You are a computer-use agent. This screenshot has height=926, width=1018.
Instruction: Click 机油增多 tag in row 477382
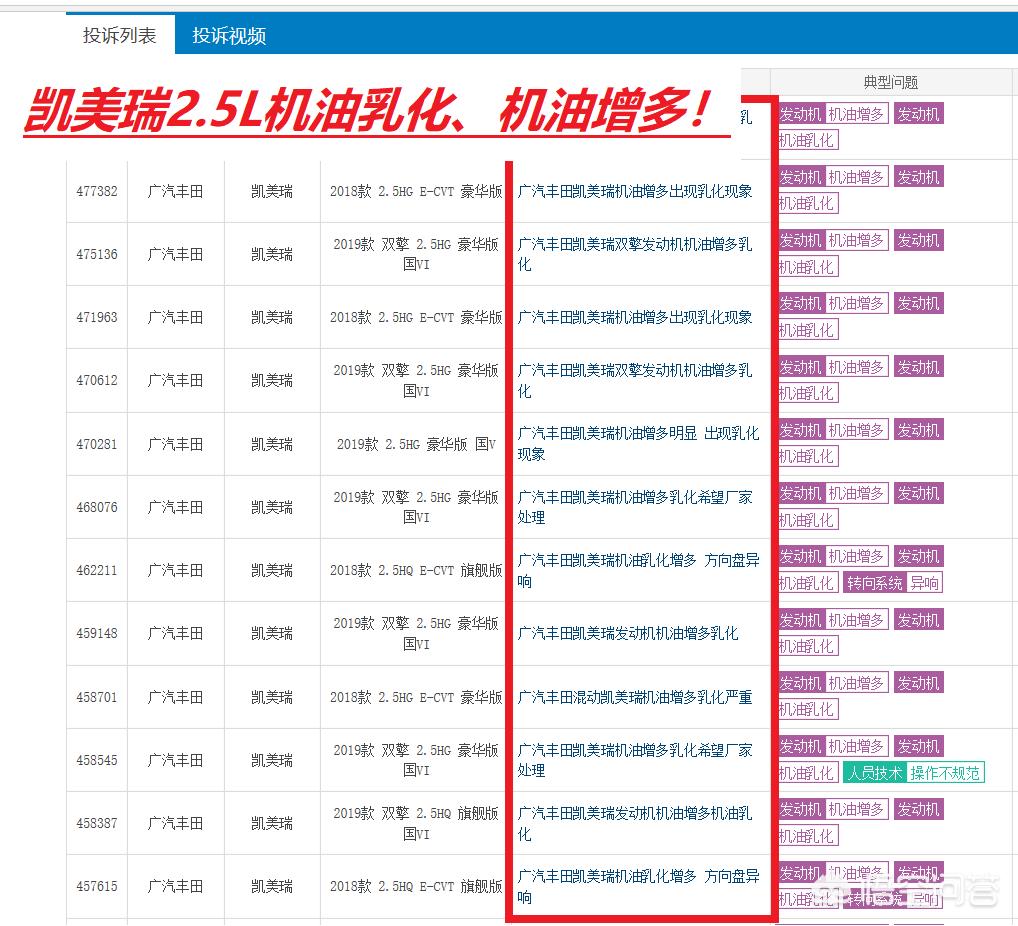[x=856, y=177]
